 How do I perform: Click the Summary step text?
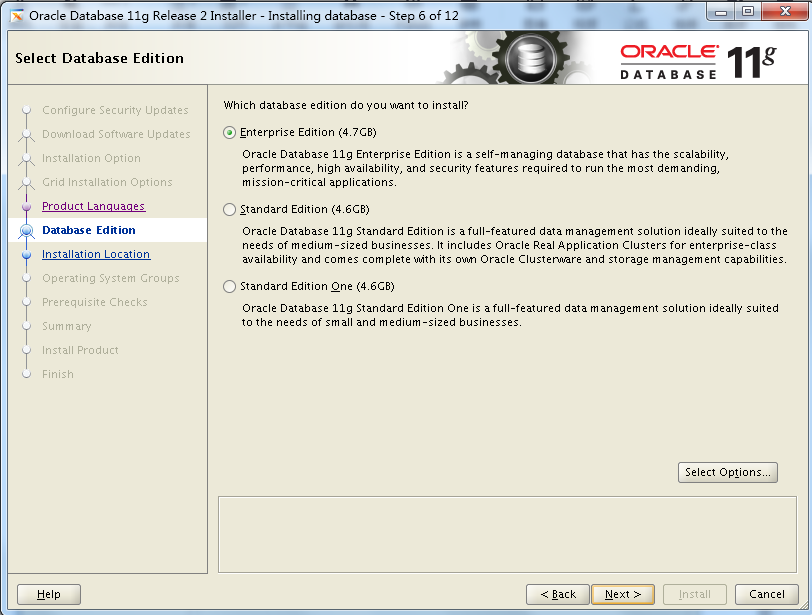pyautogui.click(x=67, y=326)
